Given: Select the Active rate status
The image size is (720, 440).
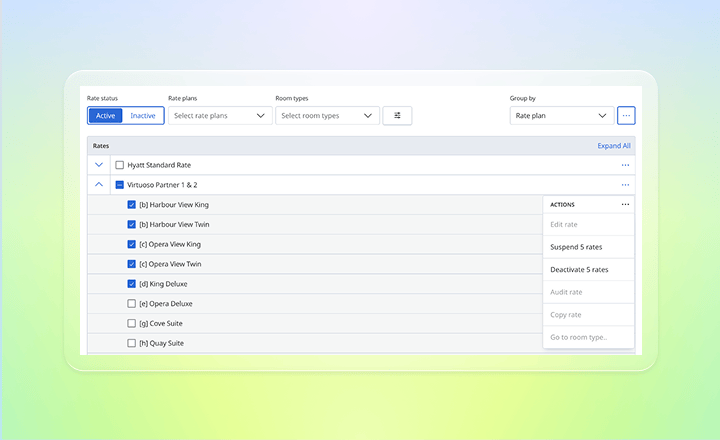Looking at the screenshot, I should [106, 116].
